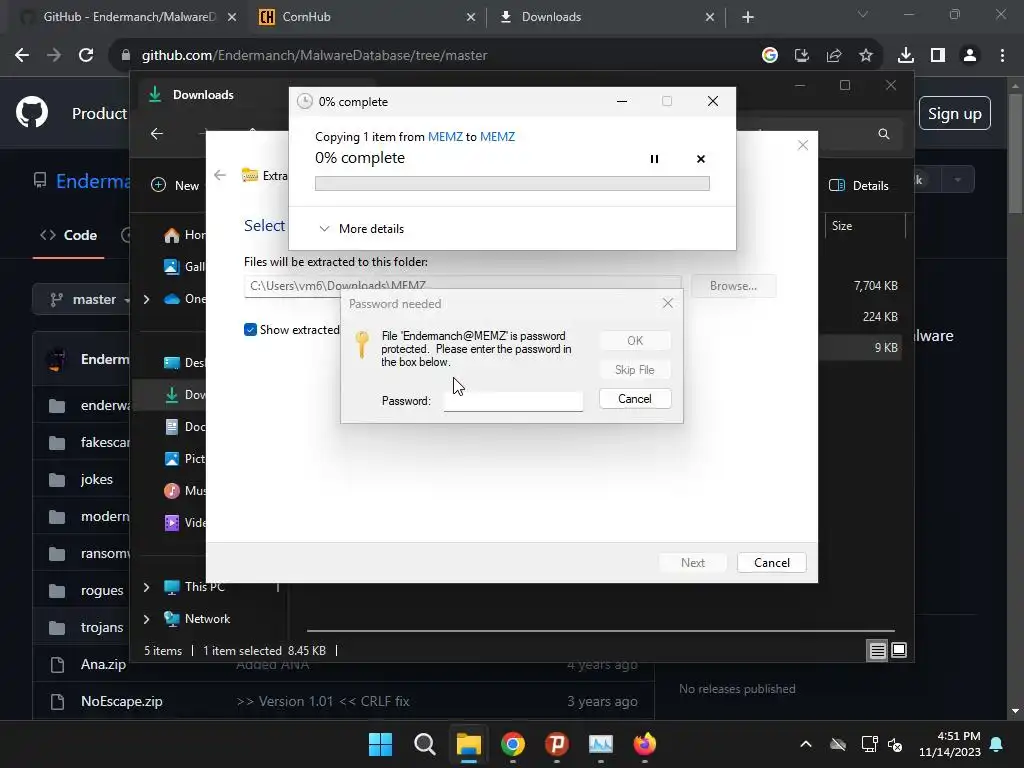Image resolution: width=1024 pixels, height=768 pixels.
Task: Pause the MEMZ copy operation
Action: pyautogui.click(x=654, y=159)
